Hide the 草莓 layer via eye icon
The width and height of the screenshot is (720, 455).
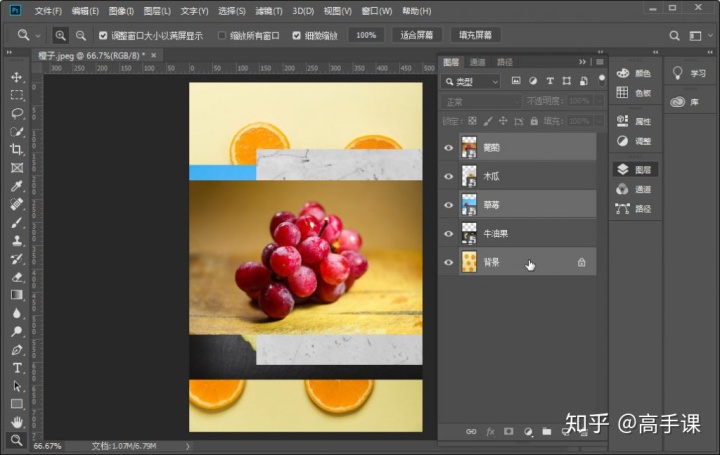[449, 205]
